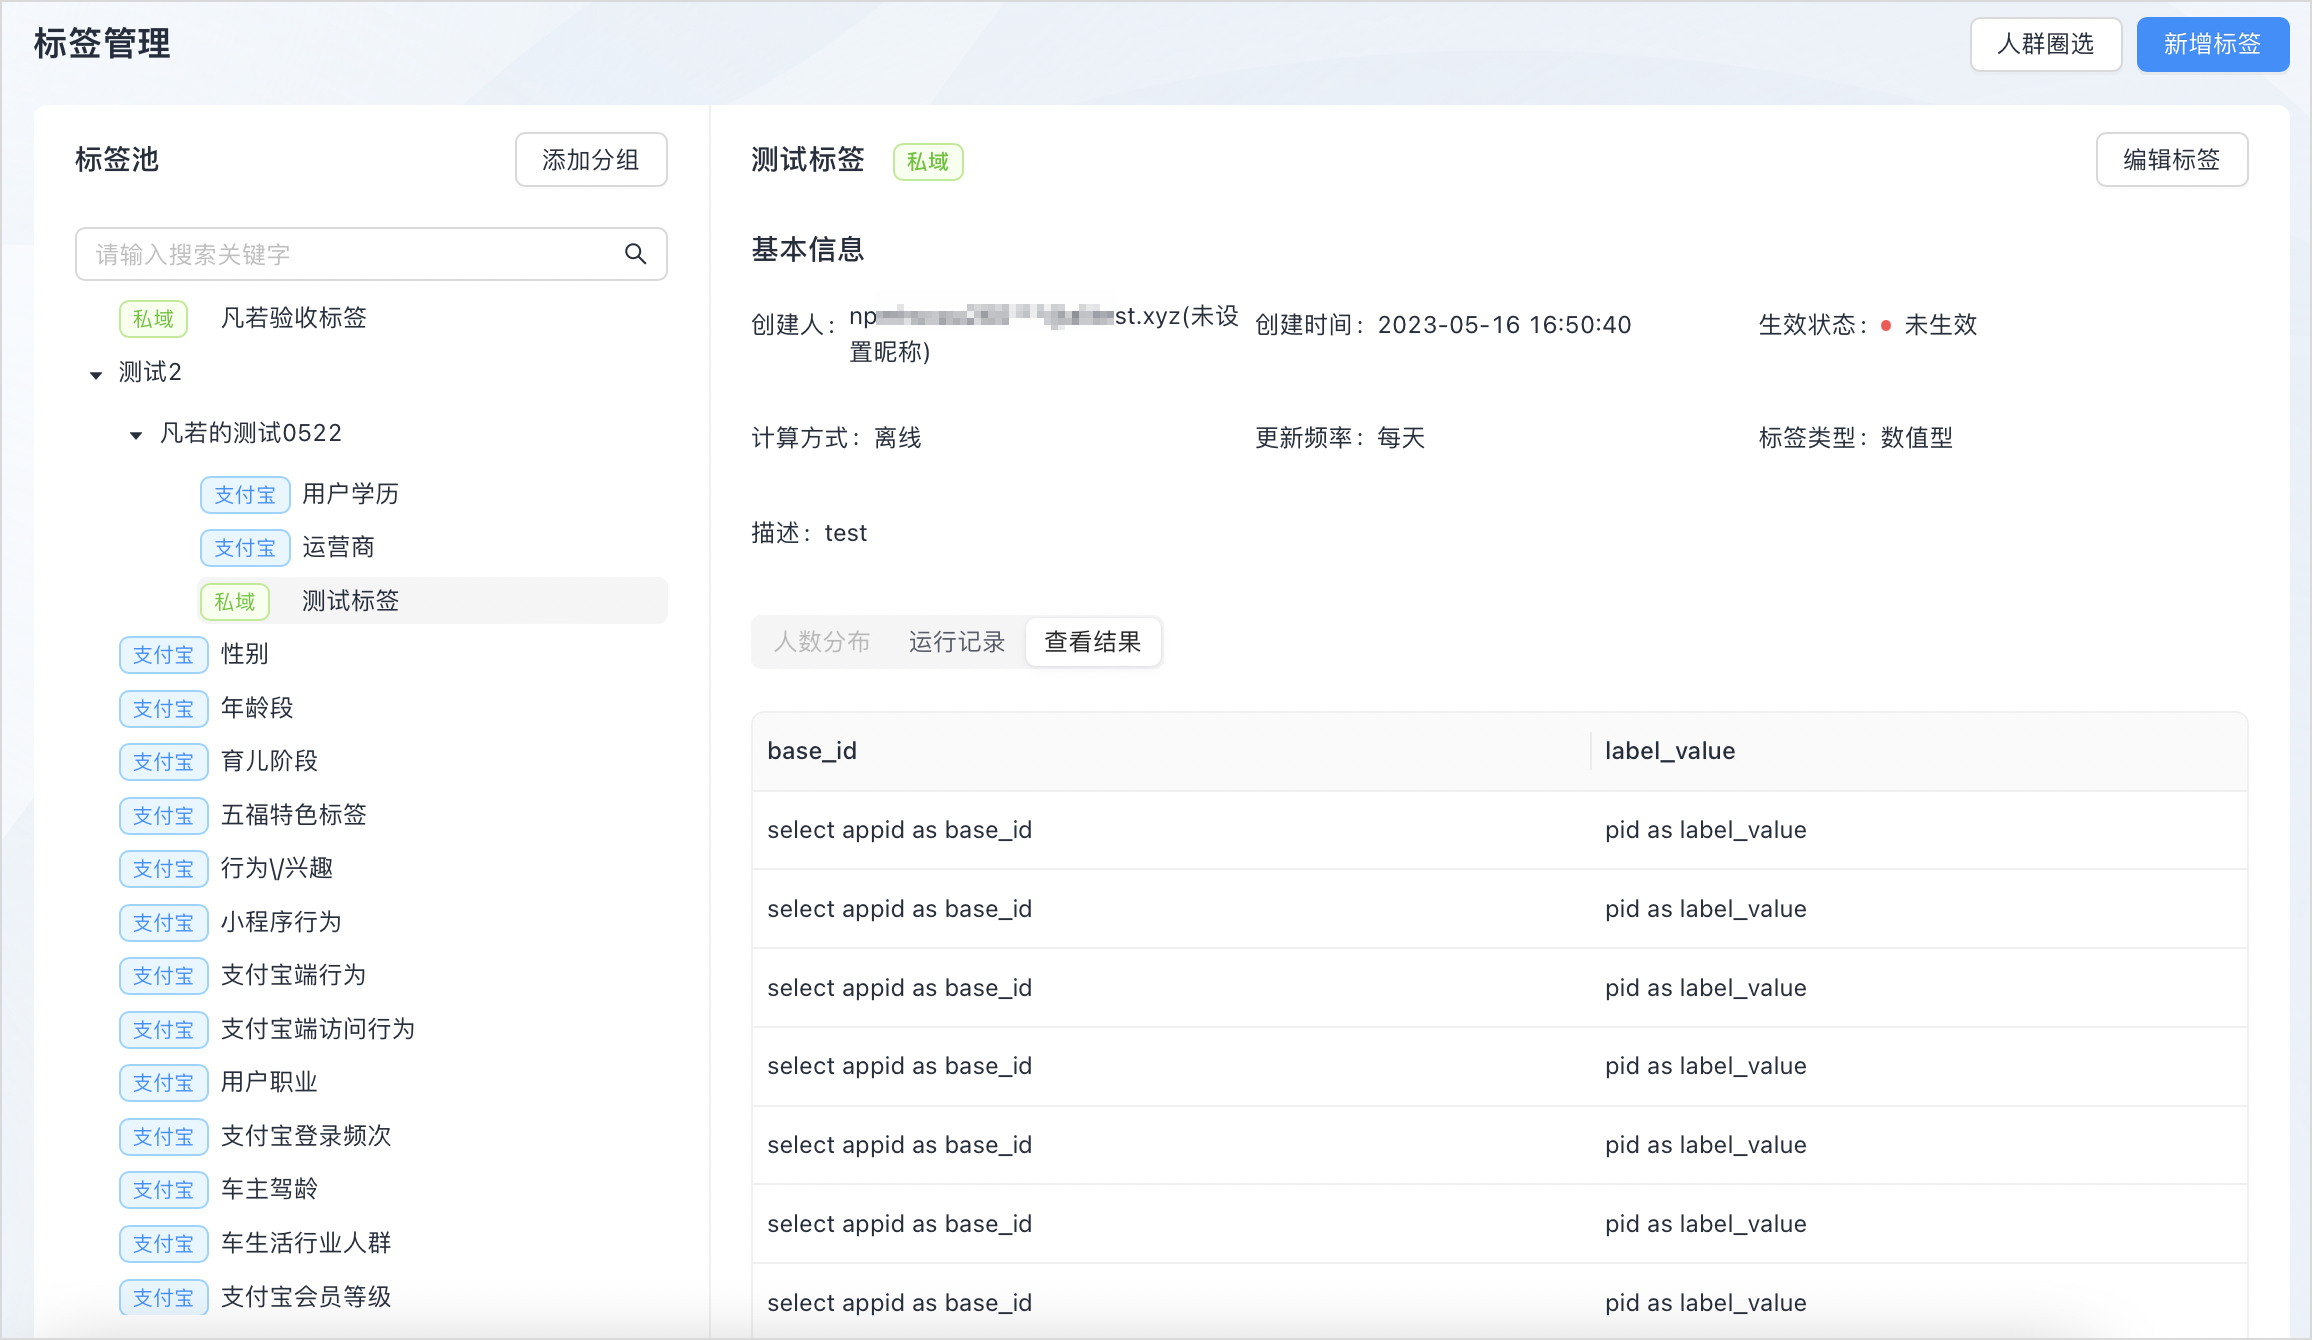This screenshot has height=1340, width=2312.
Task: Collapse the 测试2 group
Action: point(96,375)
